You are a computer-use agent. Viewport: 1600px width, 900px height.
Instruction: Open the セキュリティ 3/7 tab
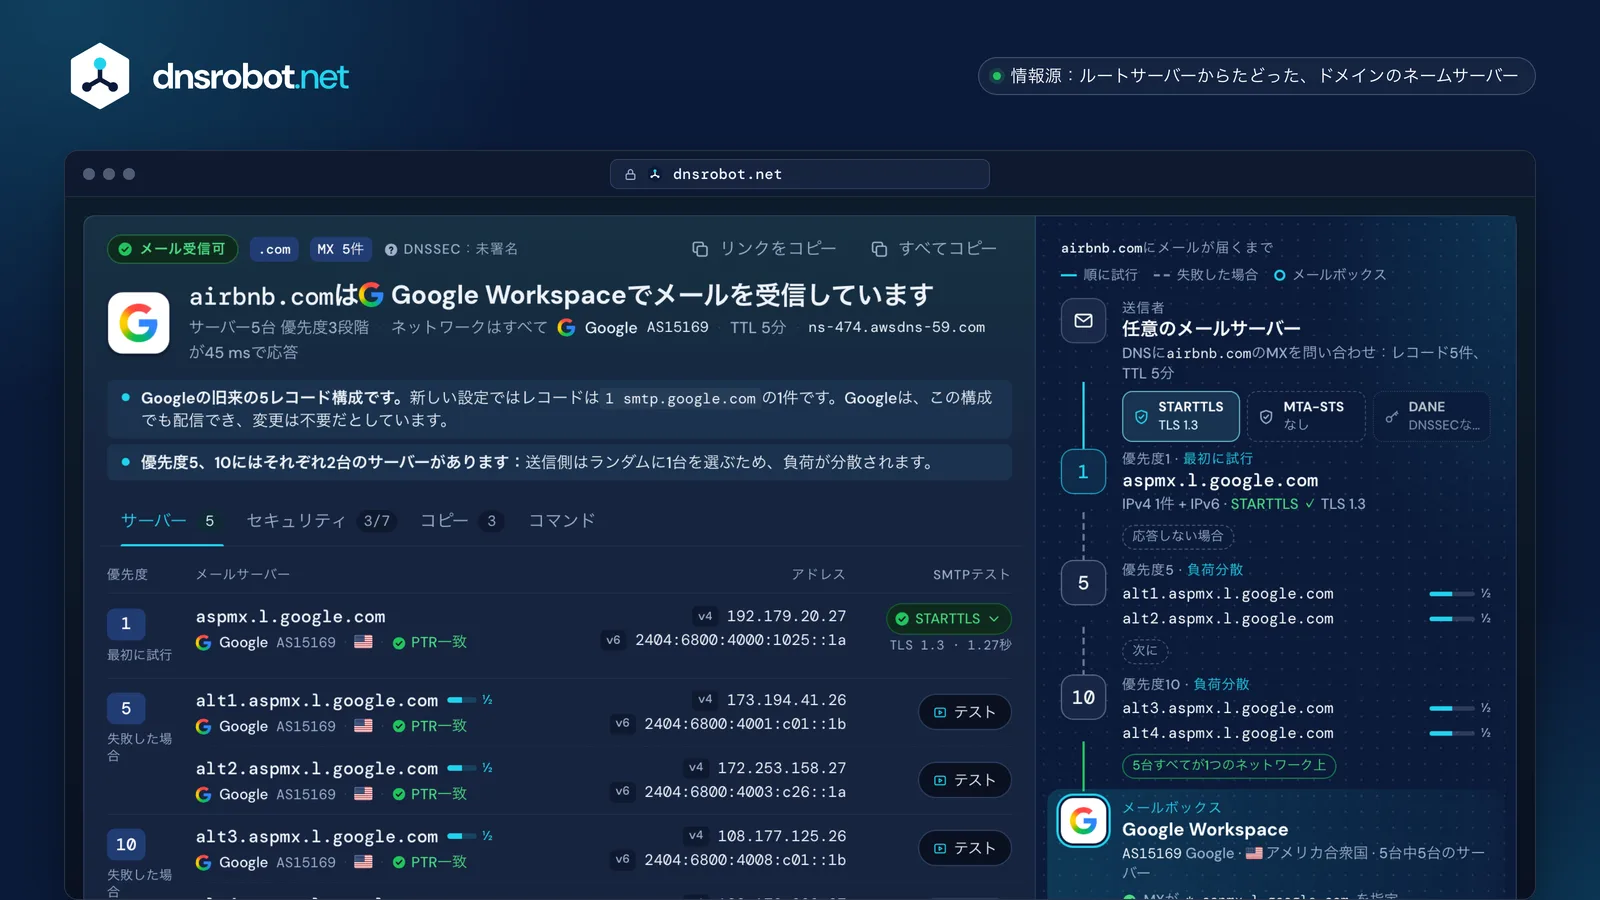click(x=321, y=521)
